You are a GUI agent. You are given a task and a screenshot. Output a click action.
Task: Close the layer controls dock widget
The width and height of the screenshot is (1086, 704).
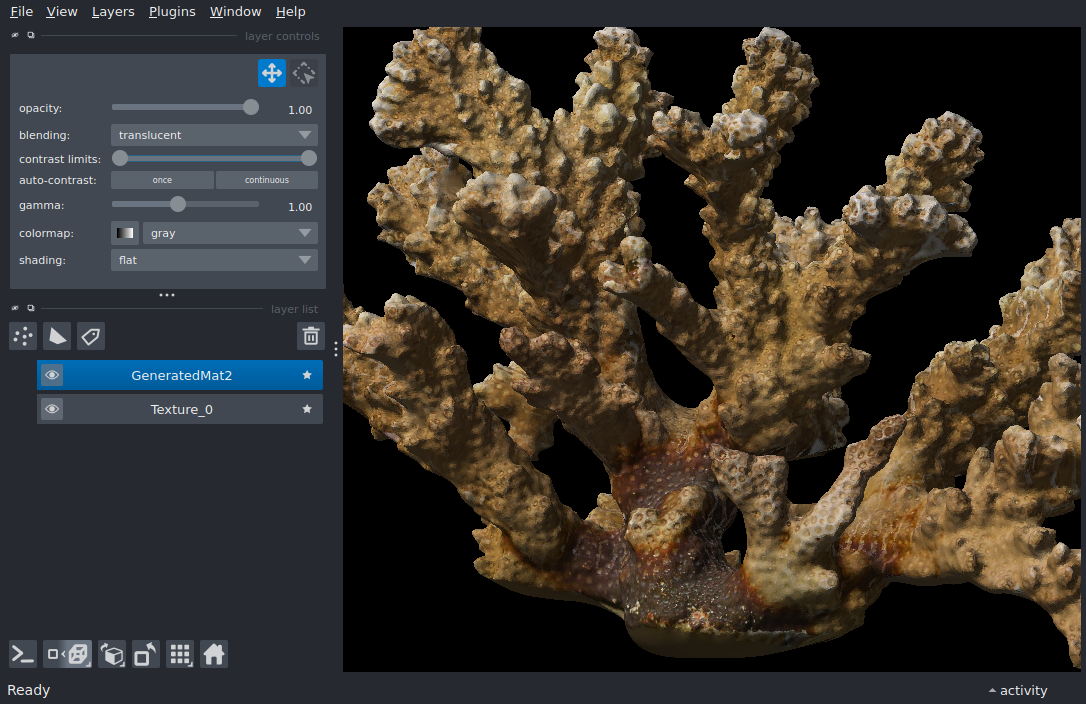[15, 35]
